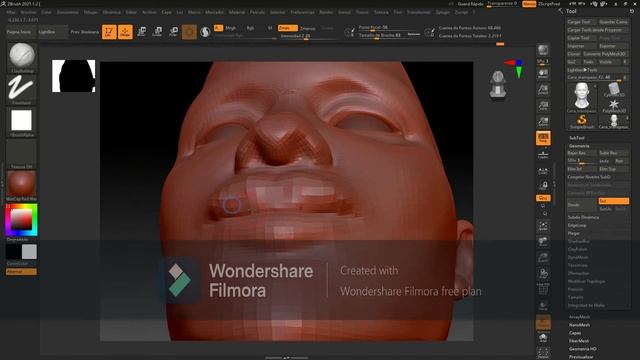This screenshot has height=360, width=640.
Task: Click the Sculptris Pro mode icon
Action: pos(205,31)
